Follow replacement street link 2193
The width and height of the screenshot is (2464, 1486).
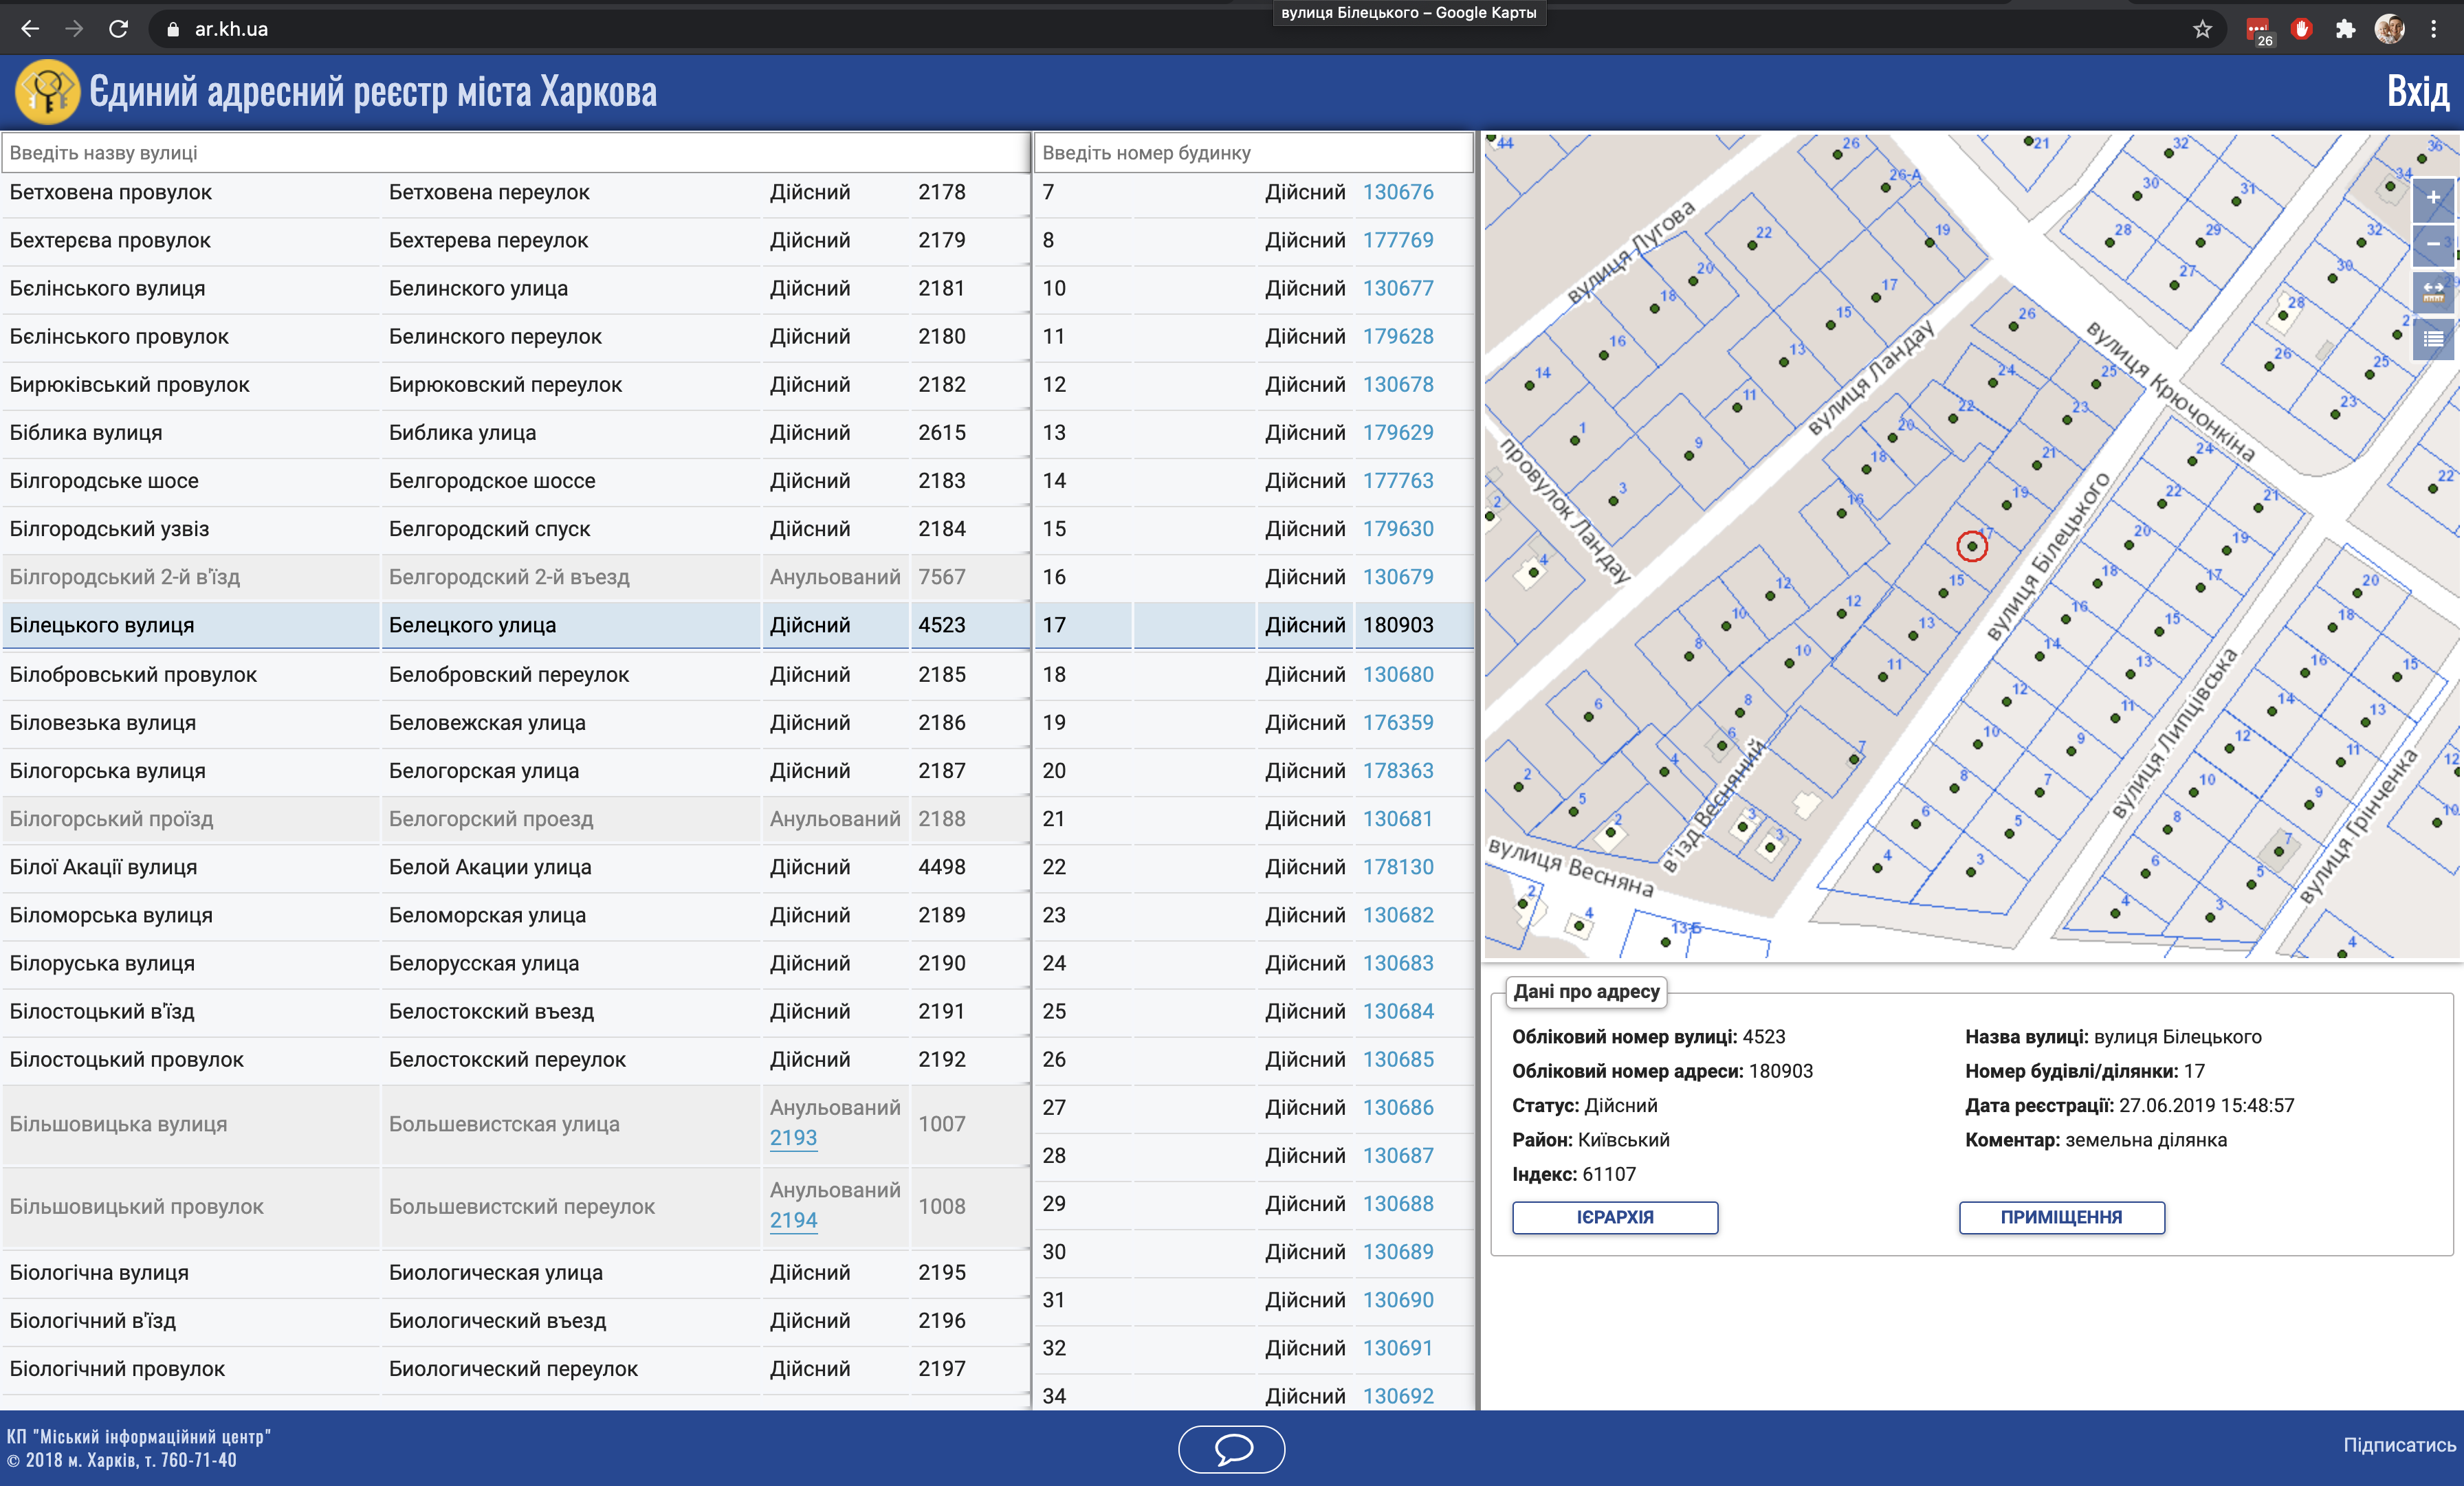793,1138
